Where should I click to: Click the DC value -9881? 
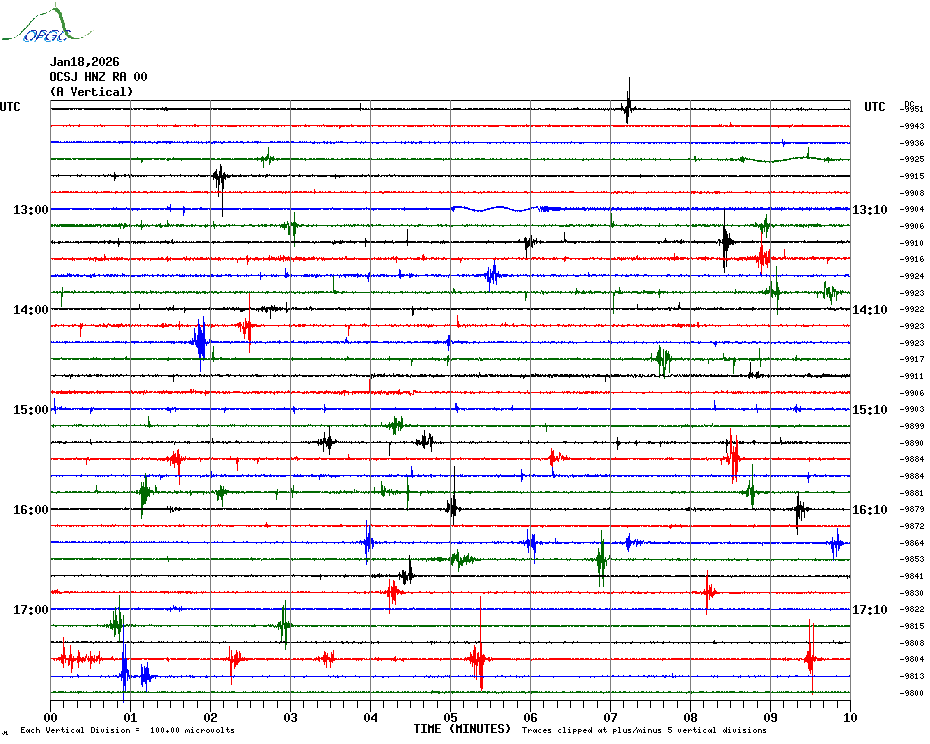pyautogui.click(x=912, y=493)
